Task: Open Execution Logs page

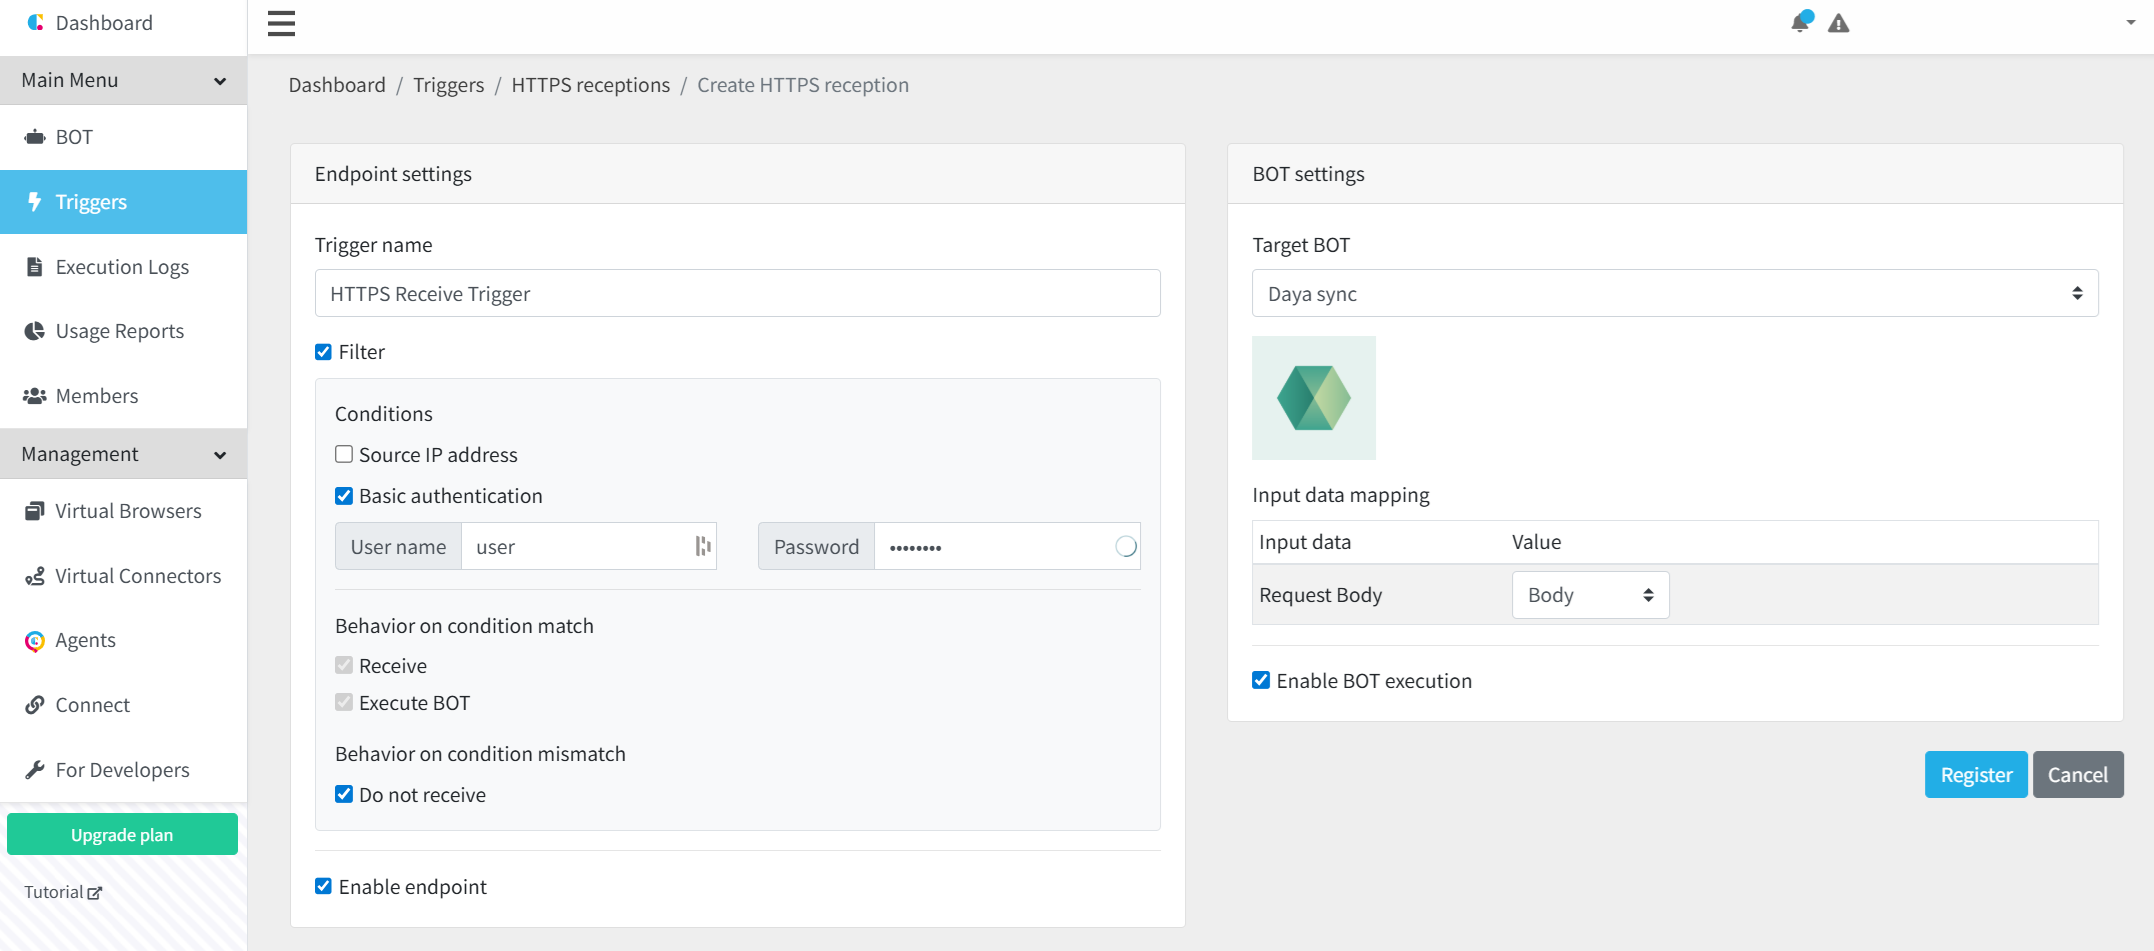Action: 123,266
